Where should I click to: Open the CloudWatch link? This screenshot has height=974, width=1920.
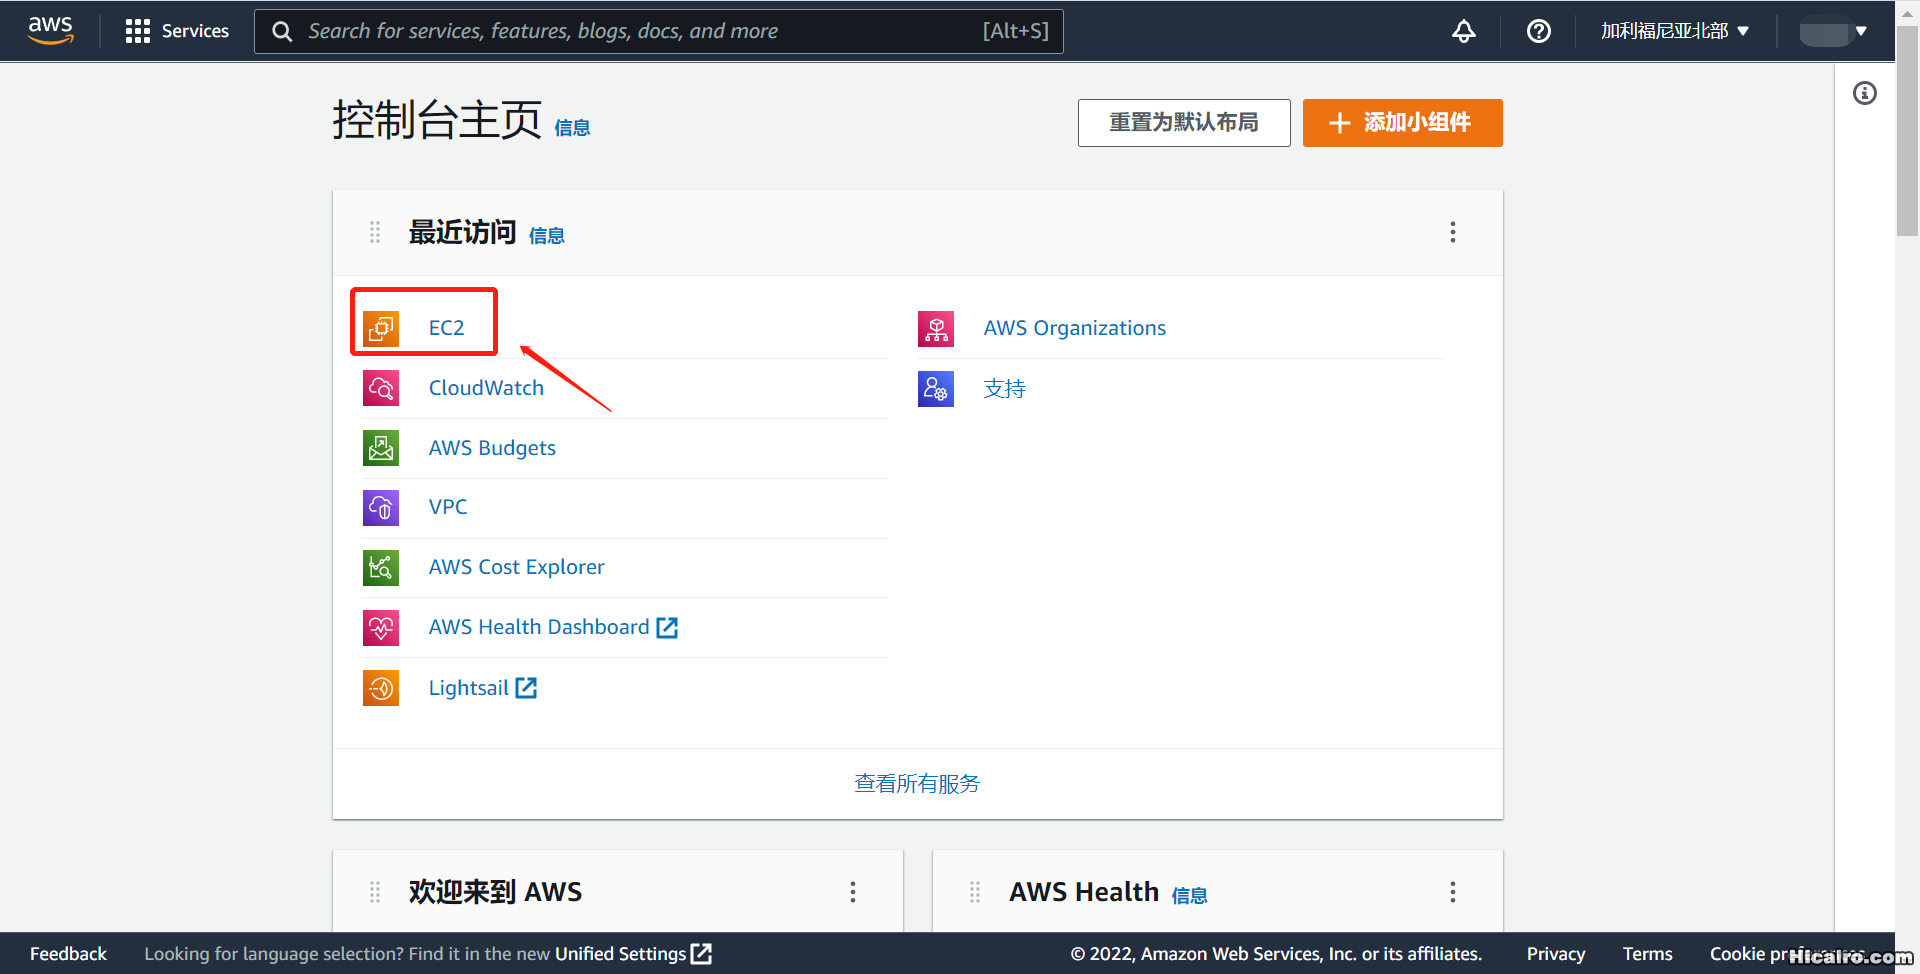pos(486,388)
